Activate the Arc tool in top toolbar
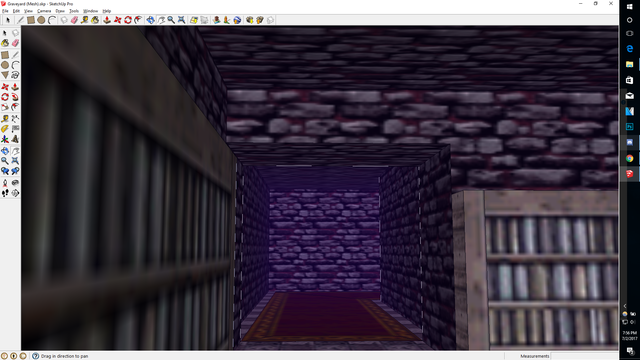 52,20
